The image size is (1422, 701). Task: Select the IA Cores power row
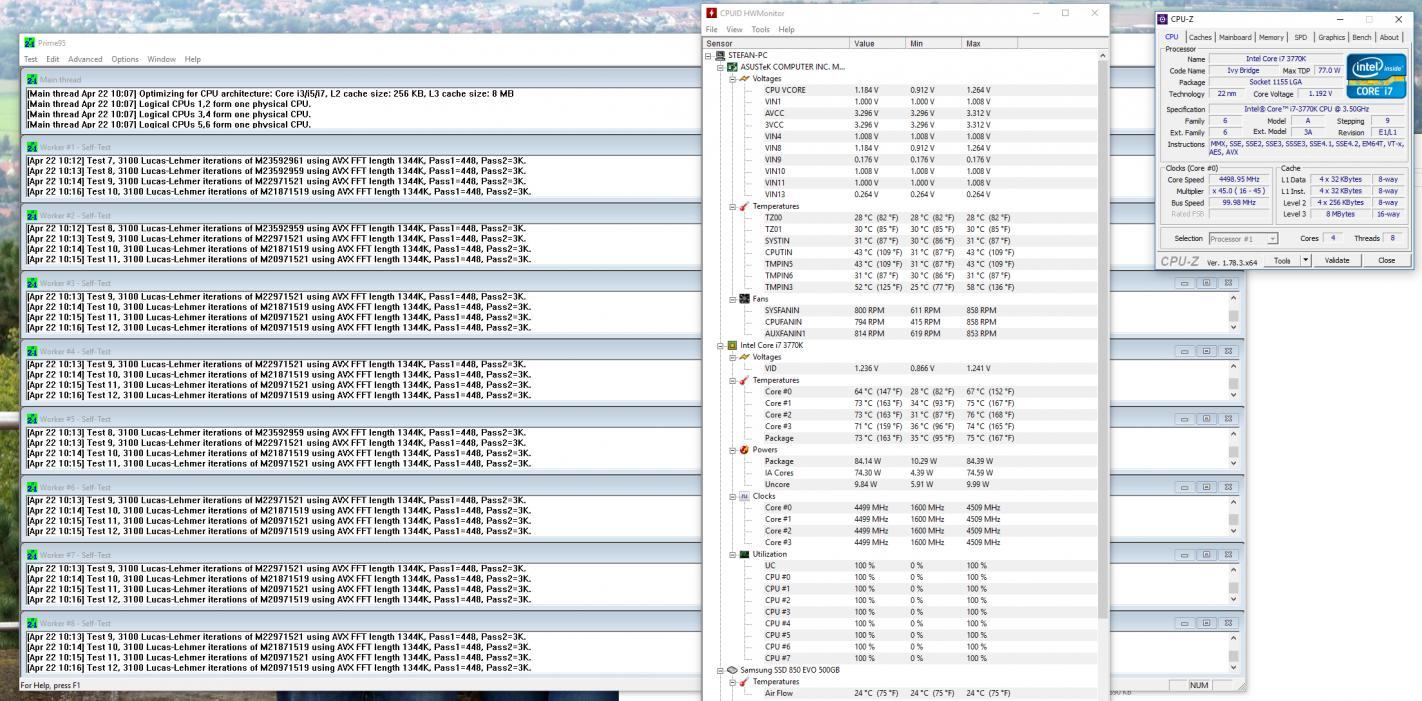pyautogui.click(x=900, y=473)
